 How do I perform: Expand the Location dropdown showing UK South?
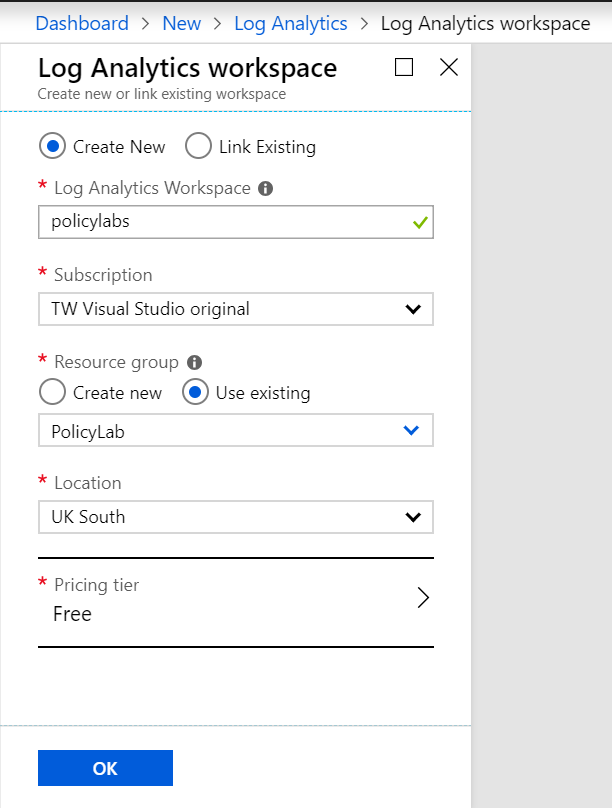pos(235,517)
